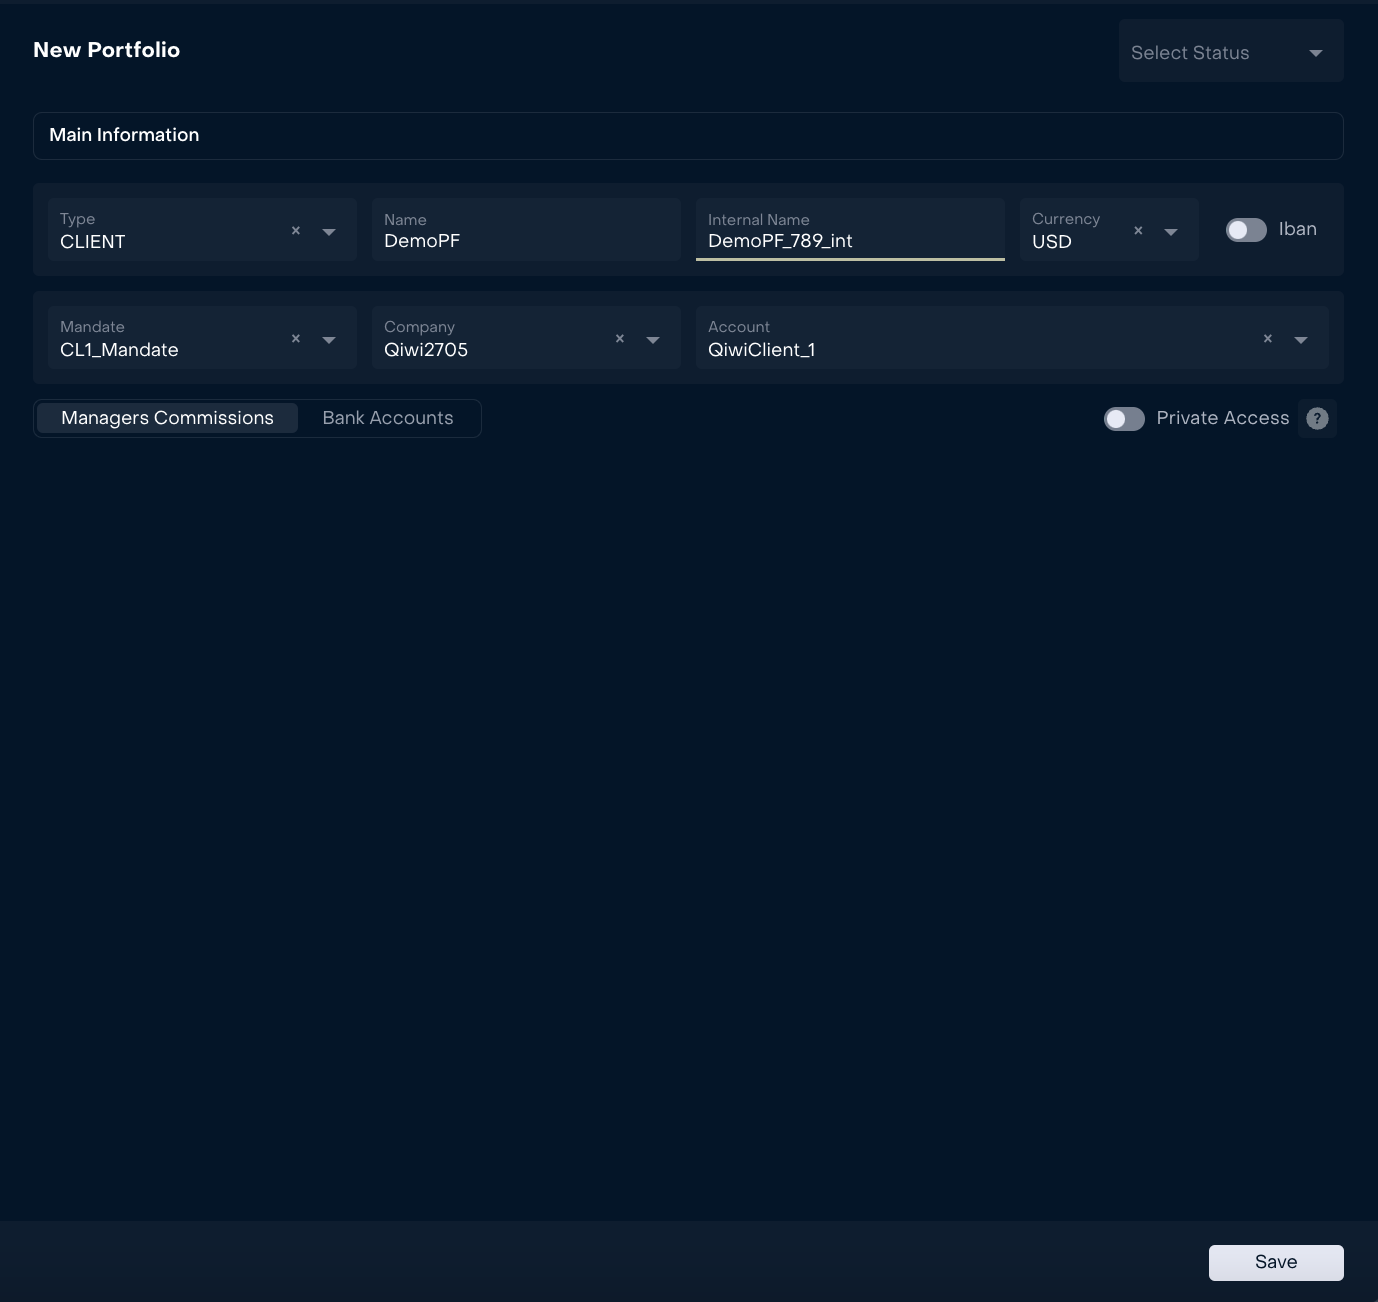This screenshot has height=1302, width=1378.
Task: Expand the Type dropdown arrow
Action: point(329,232)
